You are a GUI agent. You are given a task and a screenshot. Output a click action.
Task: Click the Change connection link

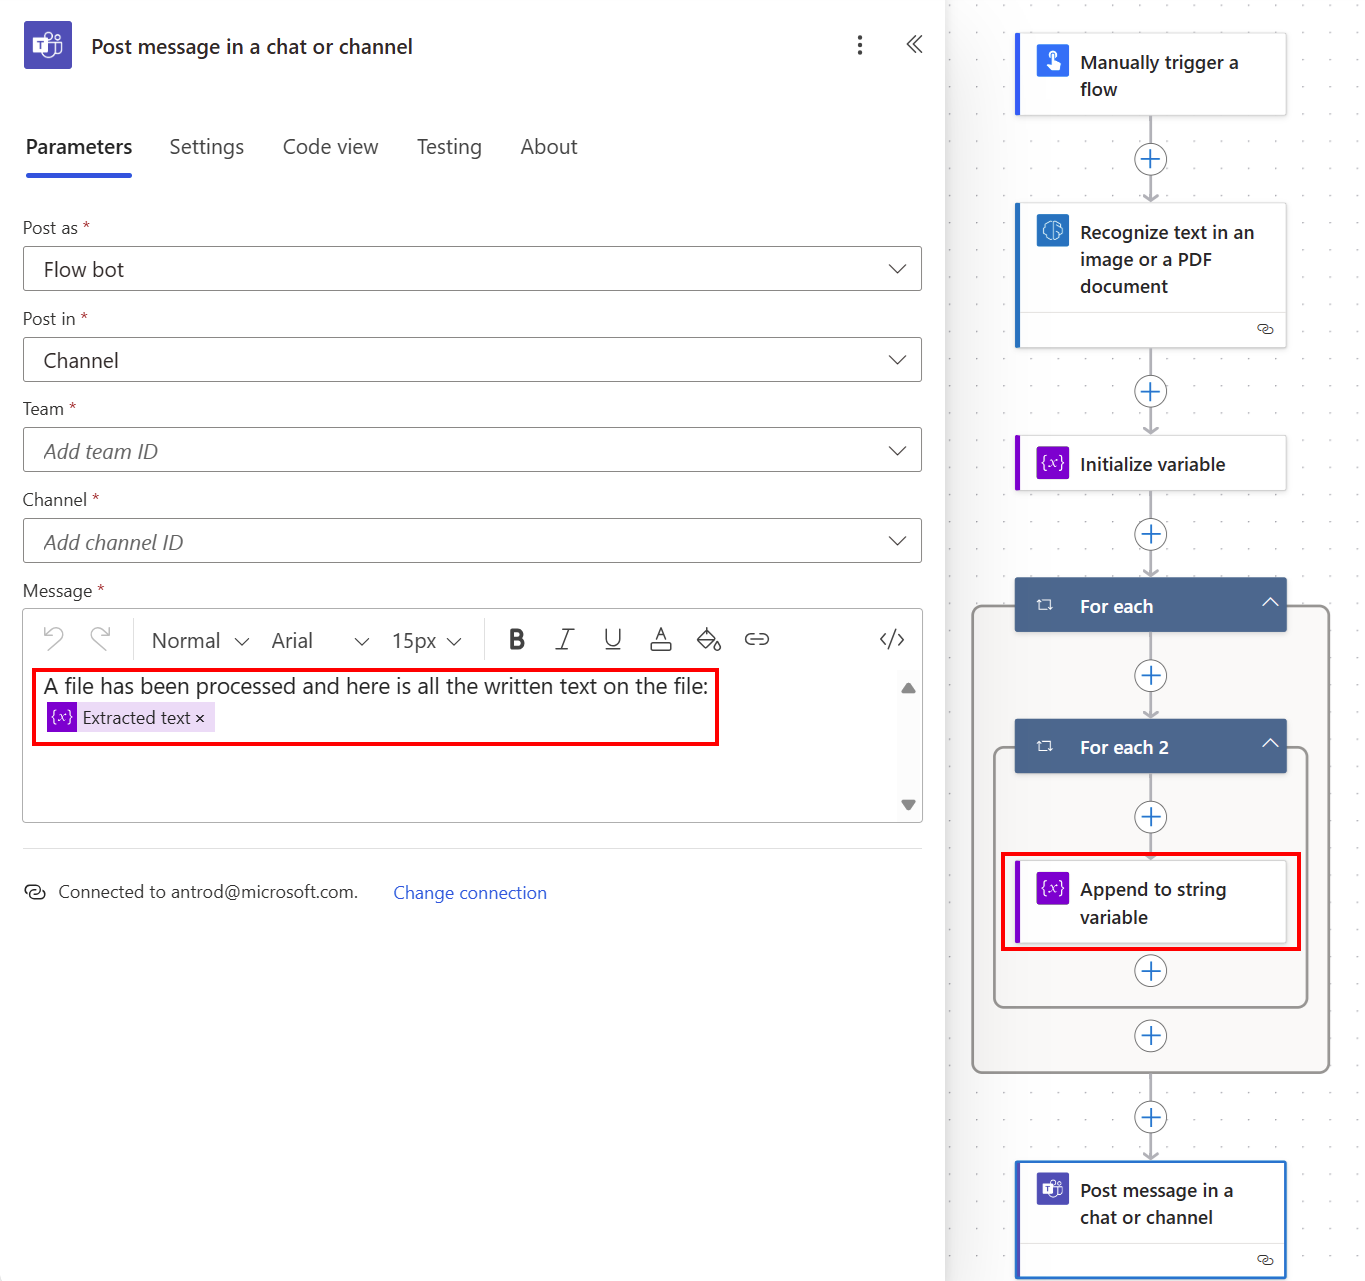[470, 892]
